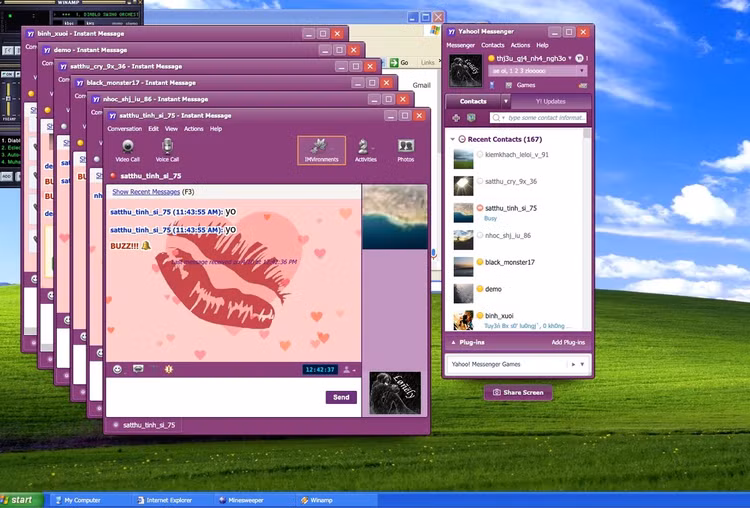Open the Actions menu in Yahoo Messenger
Image resolution: width=750 pixels, height=508 pixels.
520,45
